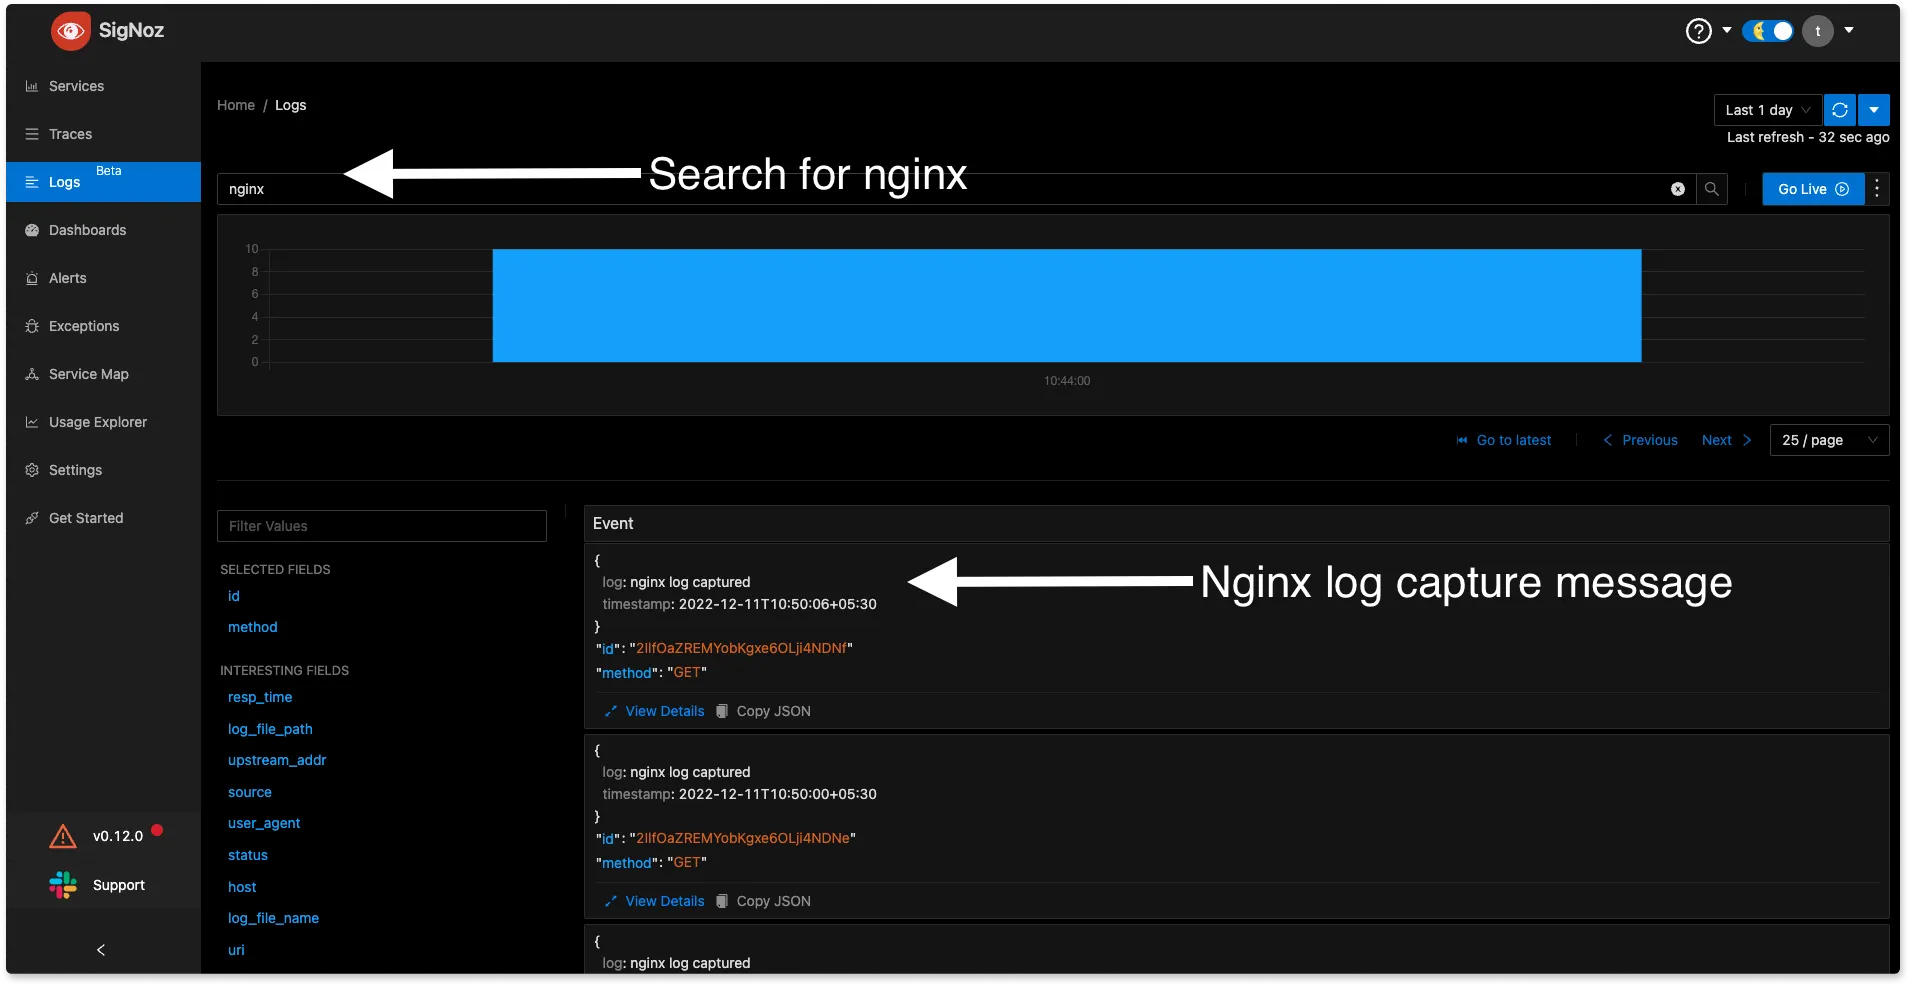Select the log_file_name interesting field
1910x986 pixels.
[273, 918]
